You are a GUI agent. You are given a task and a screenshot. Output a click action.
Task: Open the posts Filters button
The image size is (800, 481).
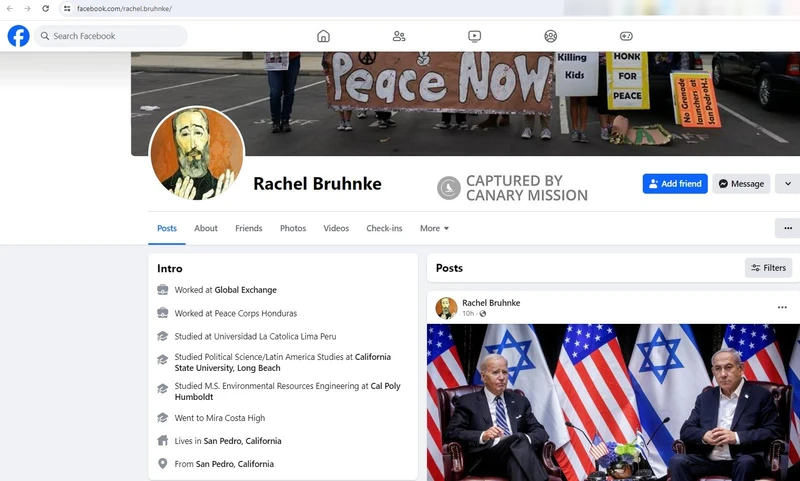768,268
